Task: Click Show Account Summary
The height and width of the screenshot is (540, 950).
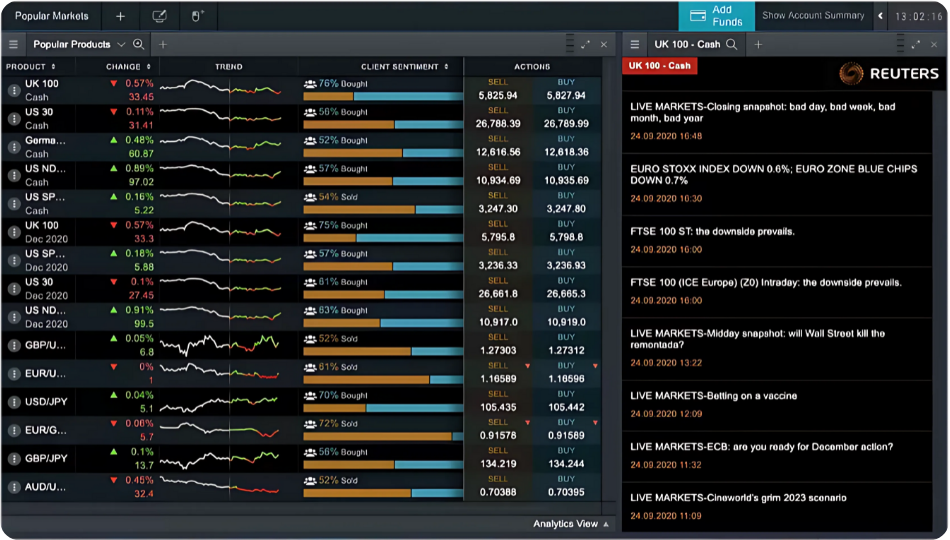Action: click(x=812, y=16)
